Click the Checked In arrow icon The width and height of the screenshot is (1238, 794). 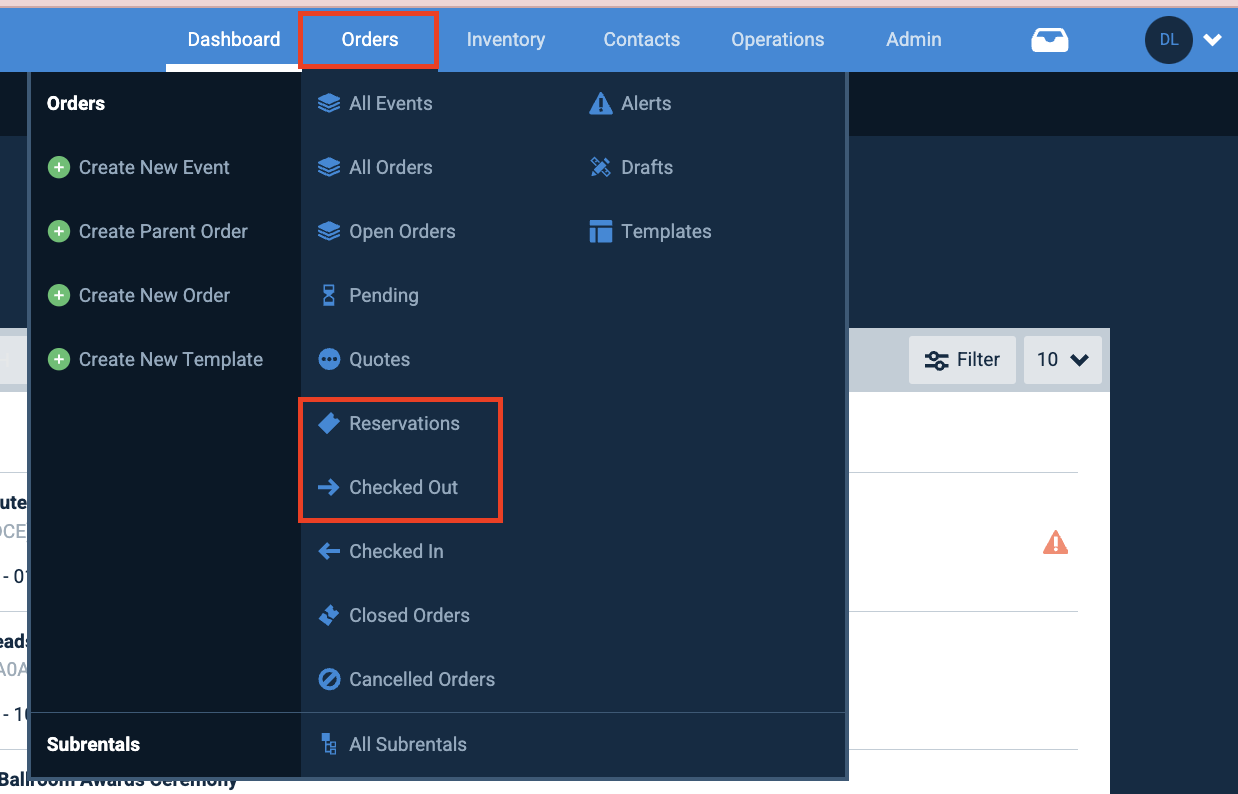(329, 551)
